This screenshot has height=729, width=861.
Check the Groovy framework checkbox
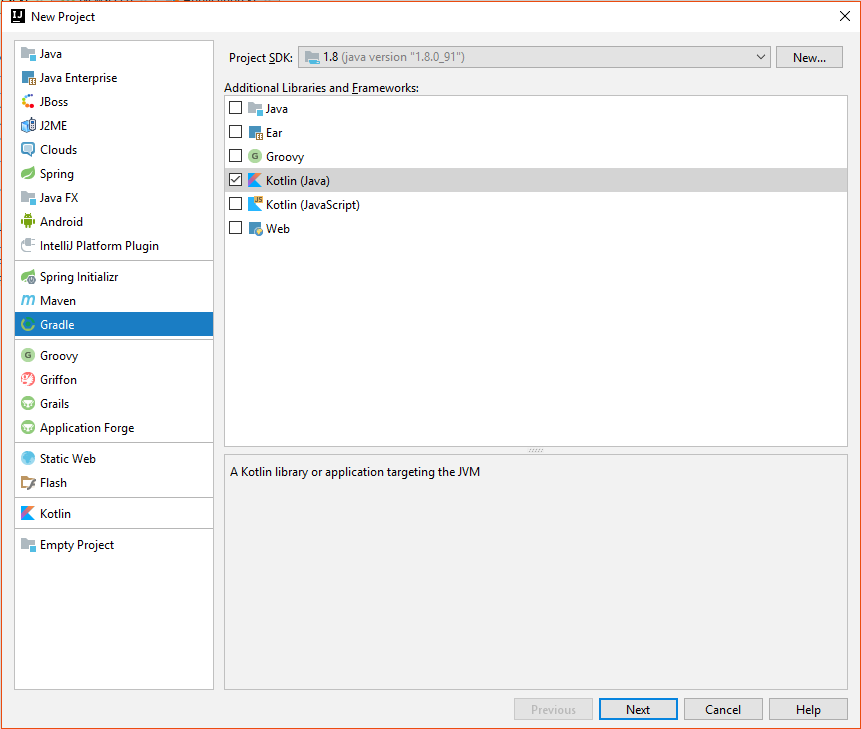point(236,156)
